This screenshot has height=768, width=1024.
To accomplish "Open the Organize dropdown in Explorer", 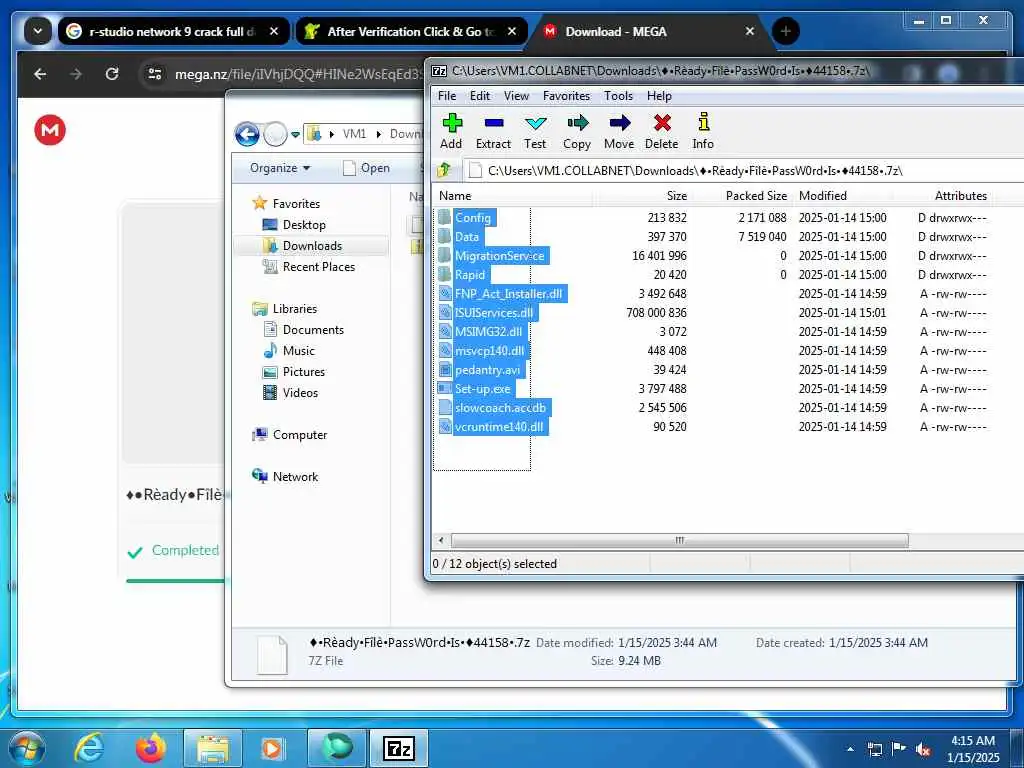I will (x=280, y=168).
